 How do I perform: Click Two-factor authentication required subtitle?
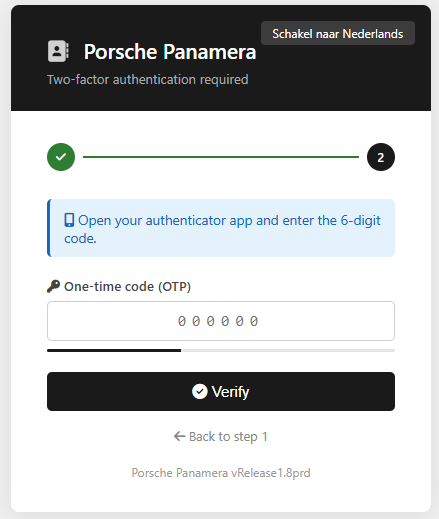pyautogui.click(x=148, y=80)
